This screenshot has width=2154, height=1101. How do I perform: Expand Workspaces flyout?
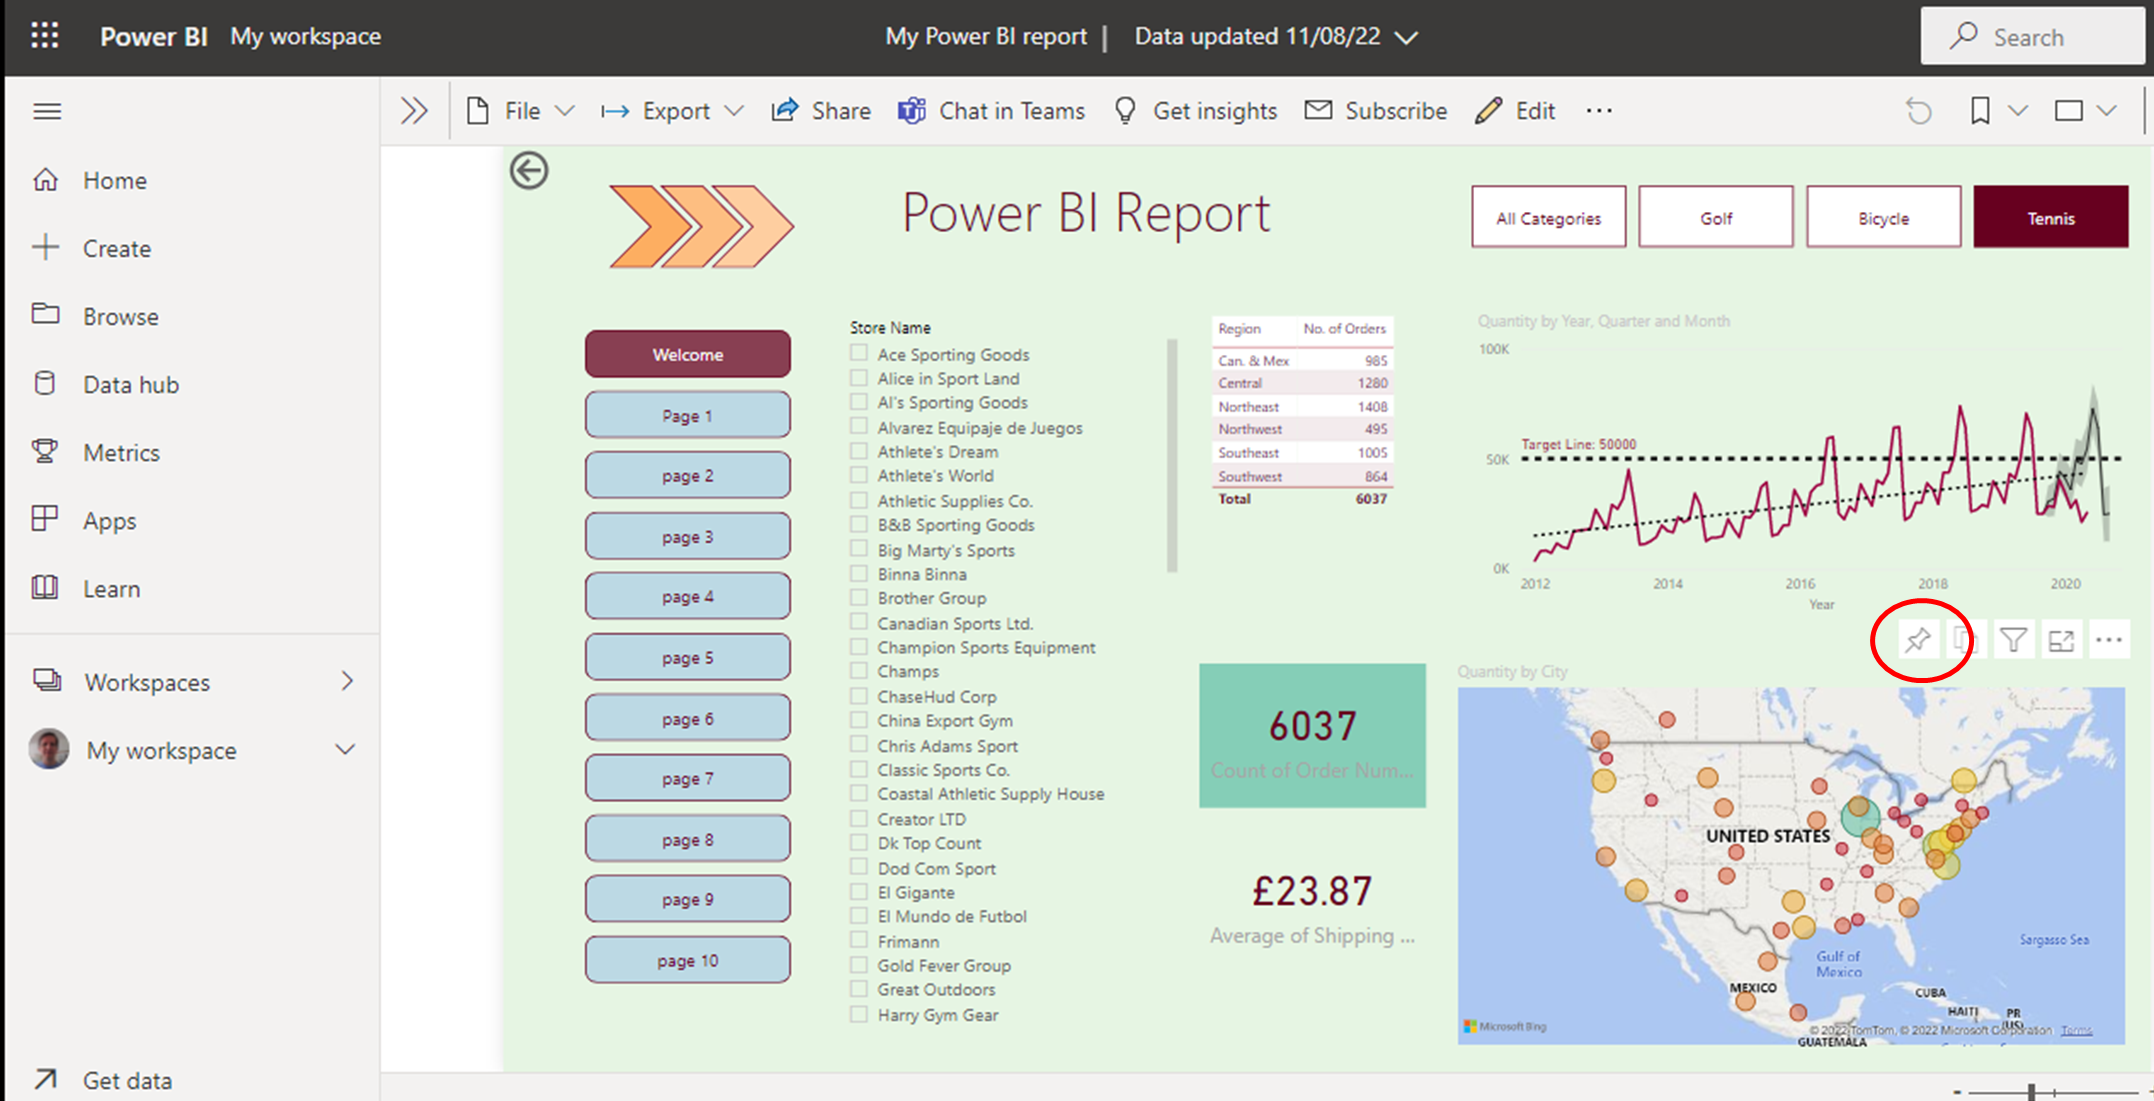click(347, 681)
